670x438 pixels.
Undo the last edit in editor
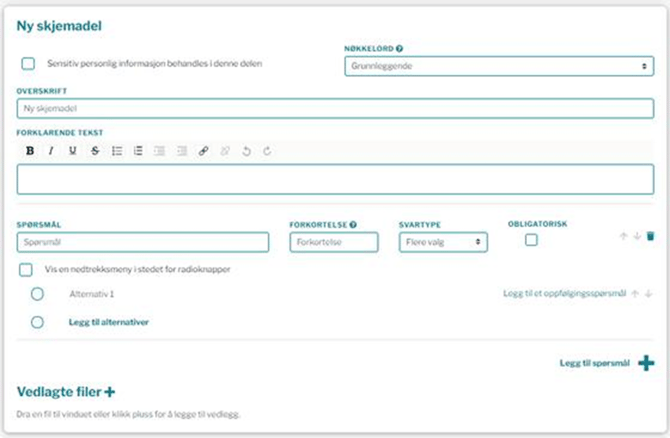[x=246, y=151]
